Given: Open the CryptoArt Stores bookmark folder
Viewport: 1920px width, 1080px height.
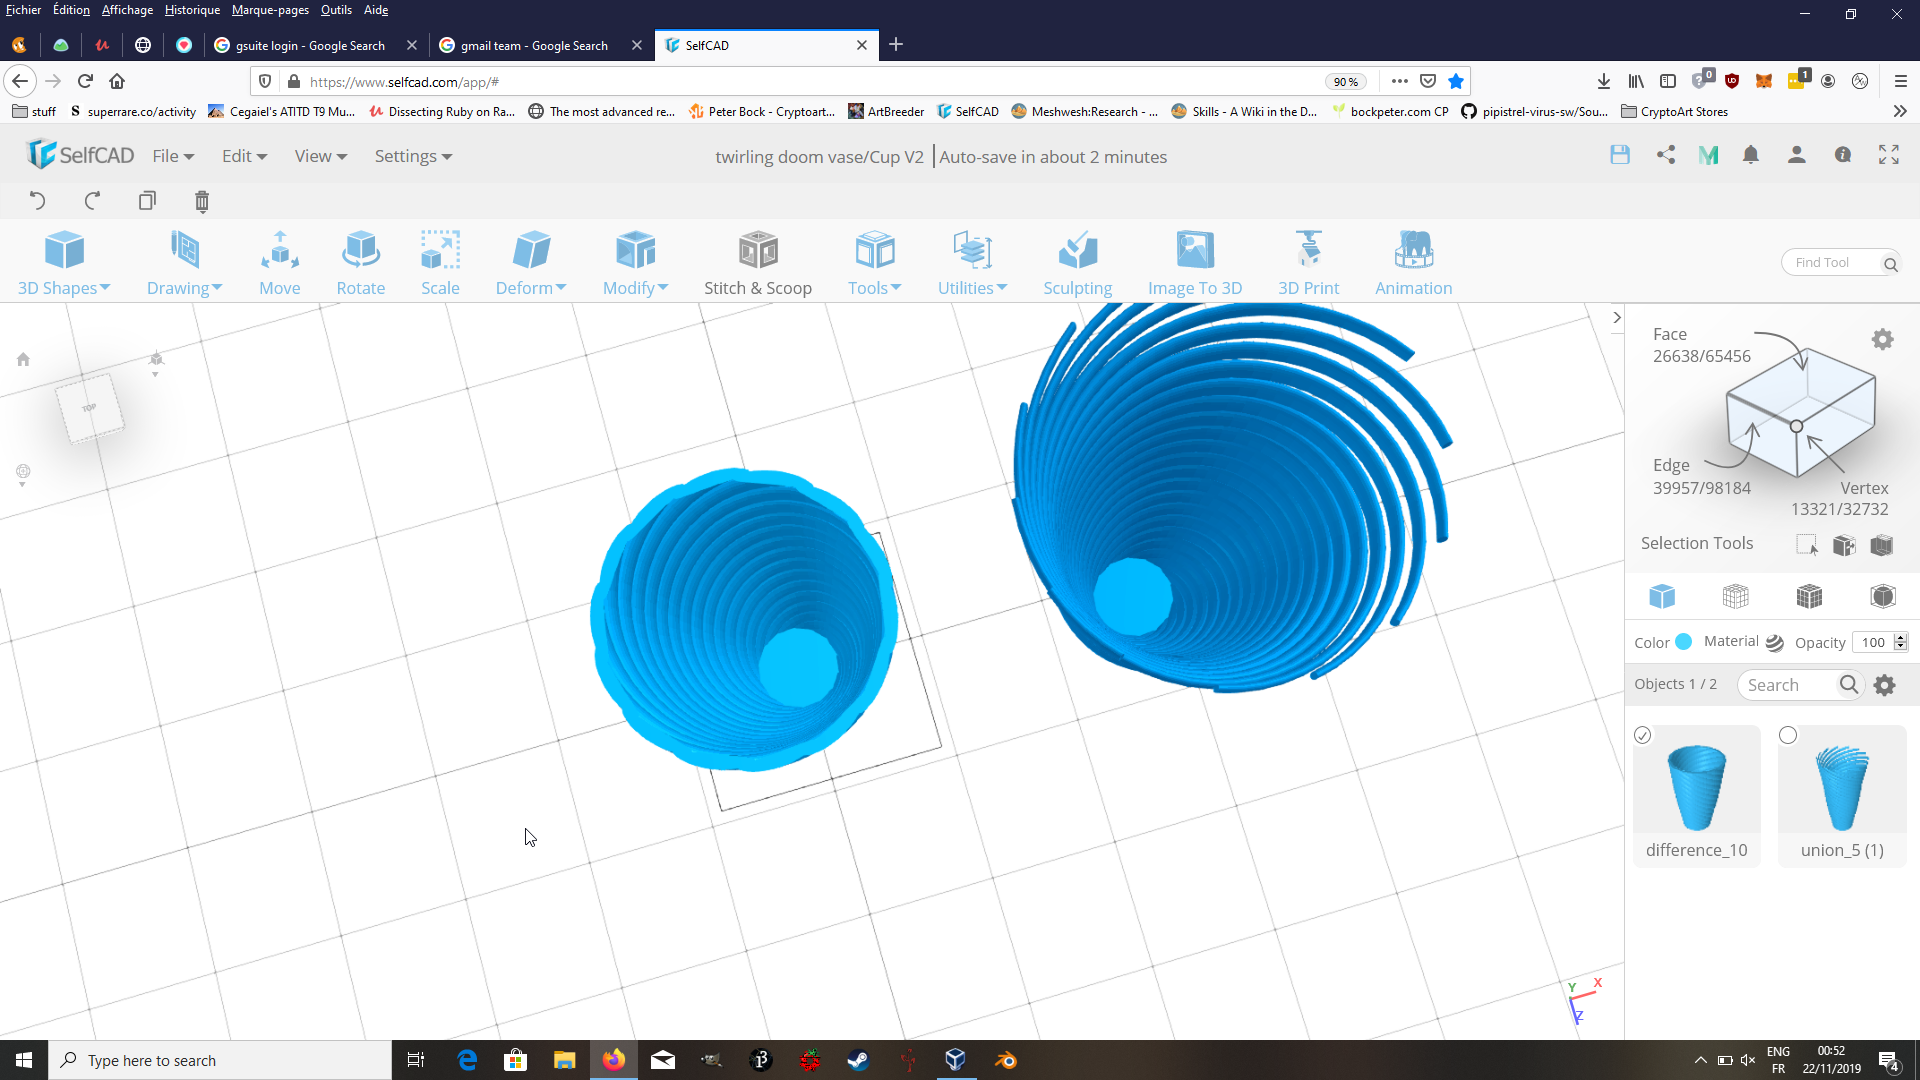Looking at the screenshot, I should click(1675, 111).
